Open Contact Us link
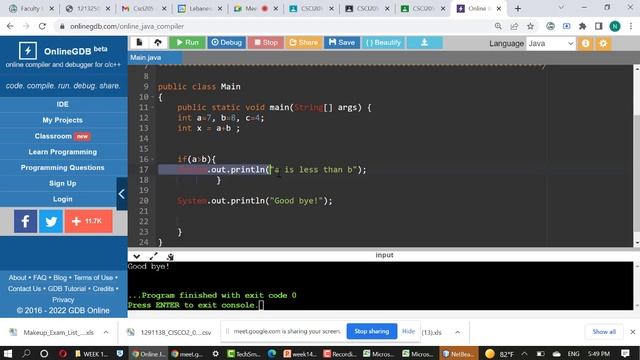The height and width of the screenshot is (360, 640). [x=24, y=289]
